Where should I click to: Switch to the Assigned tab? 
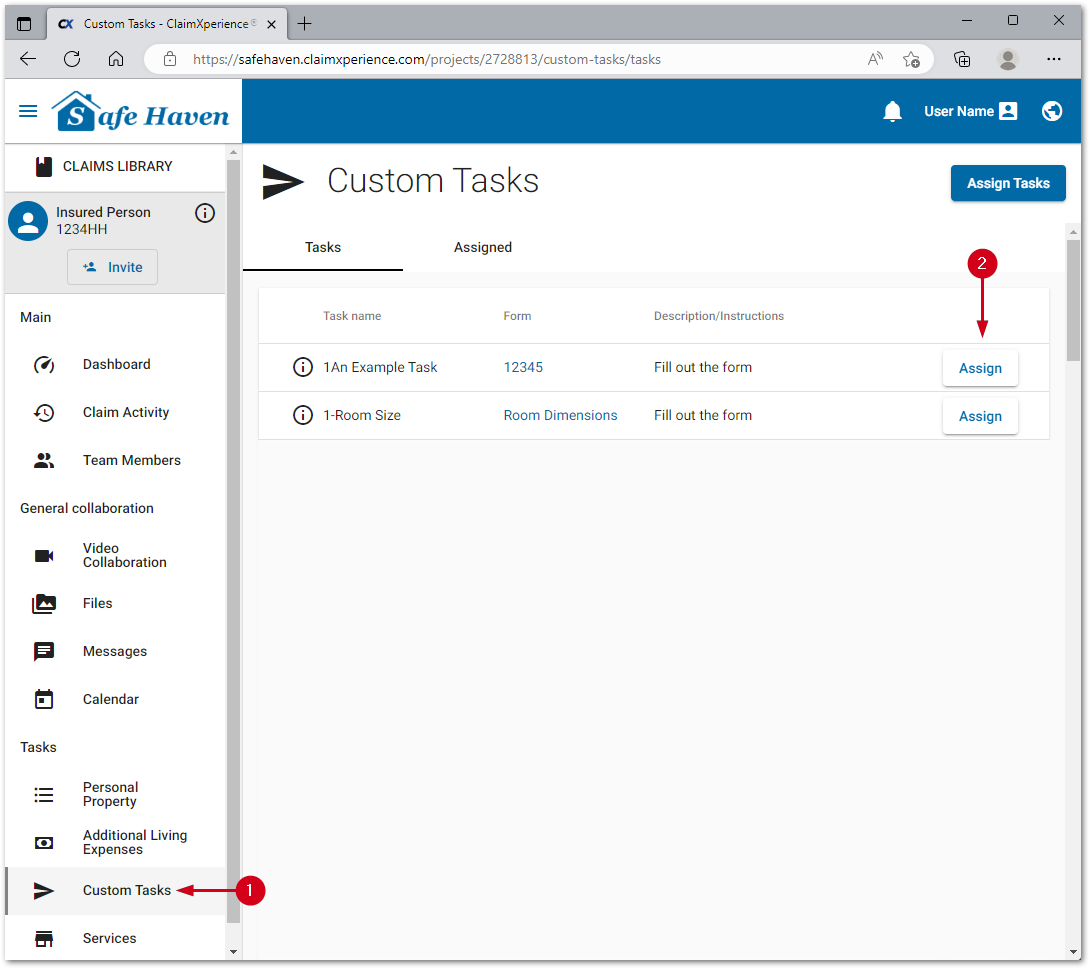(483, 247)
